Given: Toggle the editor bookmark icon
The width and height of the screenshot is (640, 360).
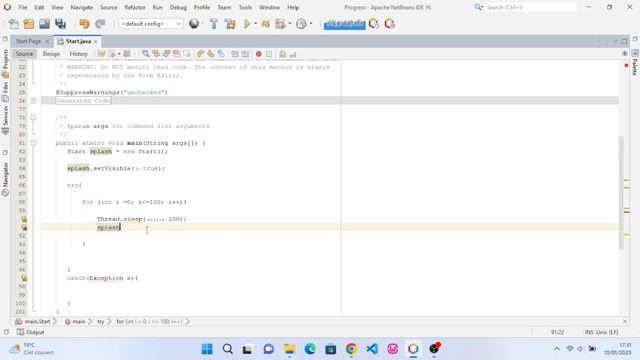Looking at the screenshot, I should tap(221, 54).
